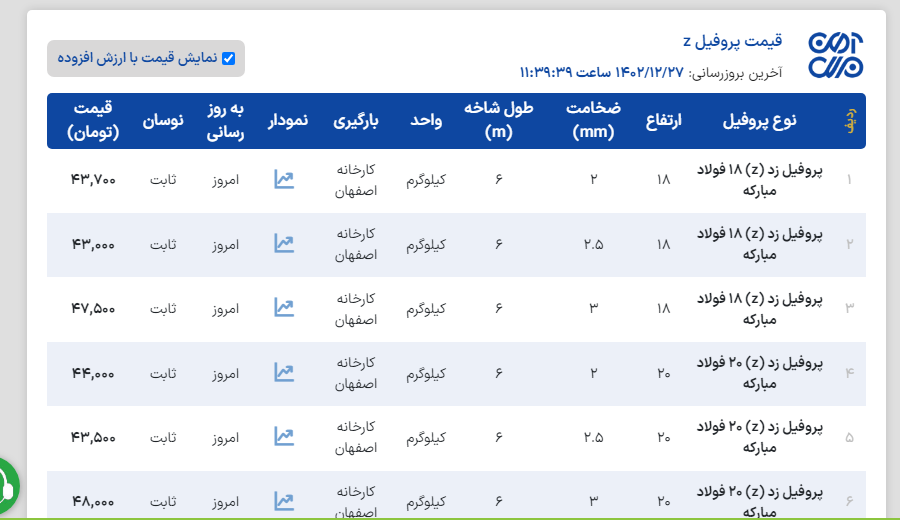The image size is (900, 520).
Task: Show chart icon for row 4 (Z 20, 2 mm)
Action: click(284, 373)
